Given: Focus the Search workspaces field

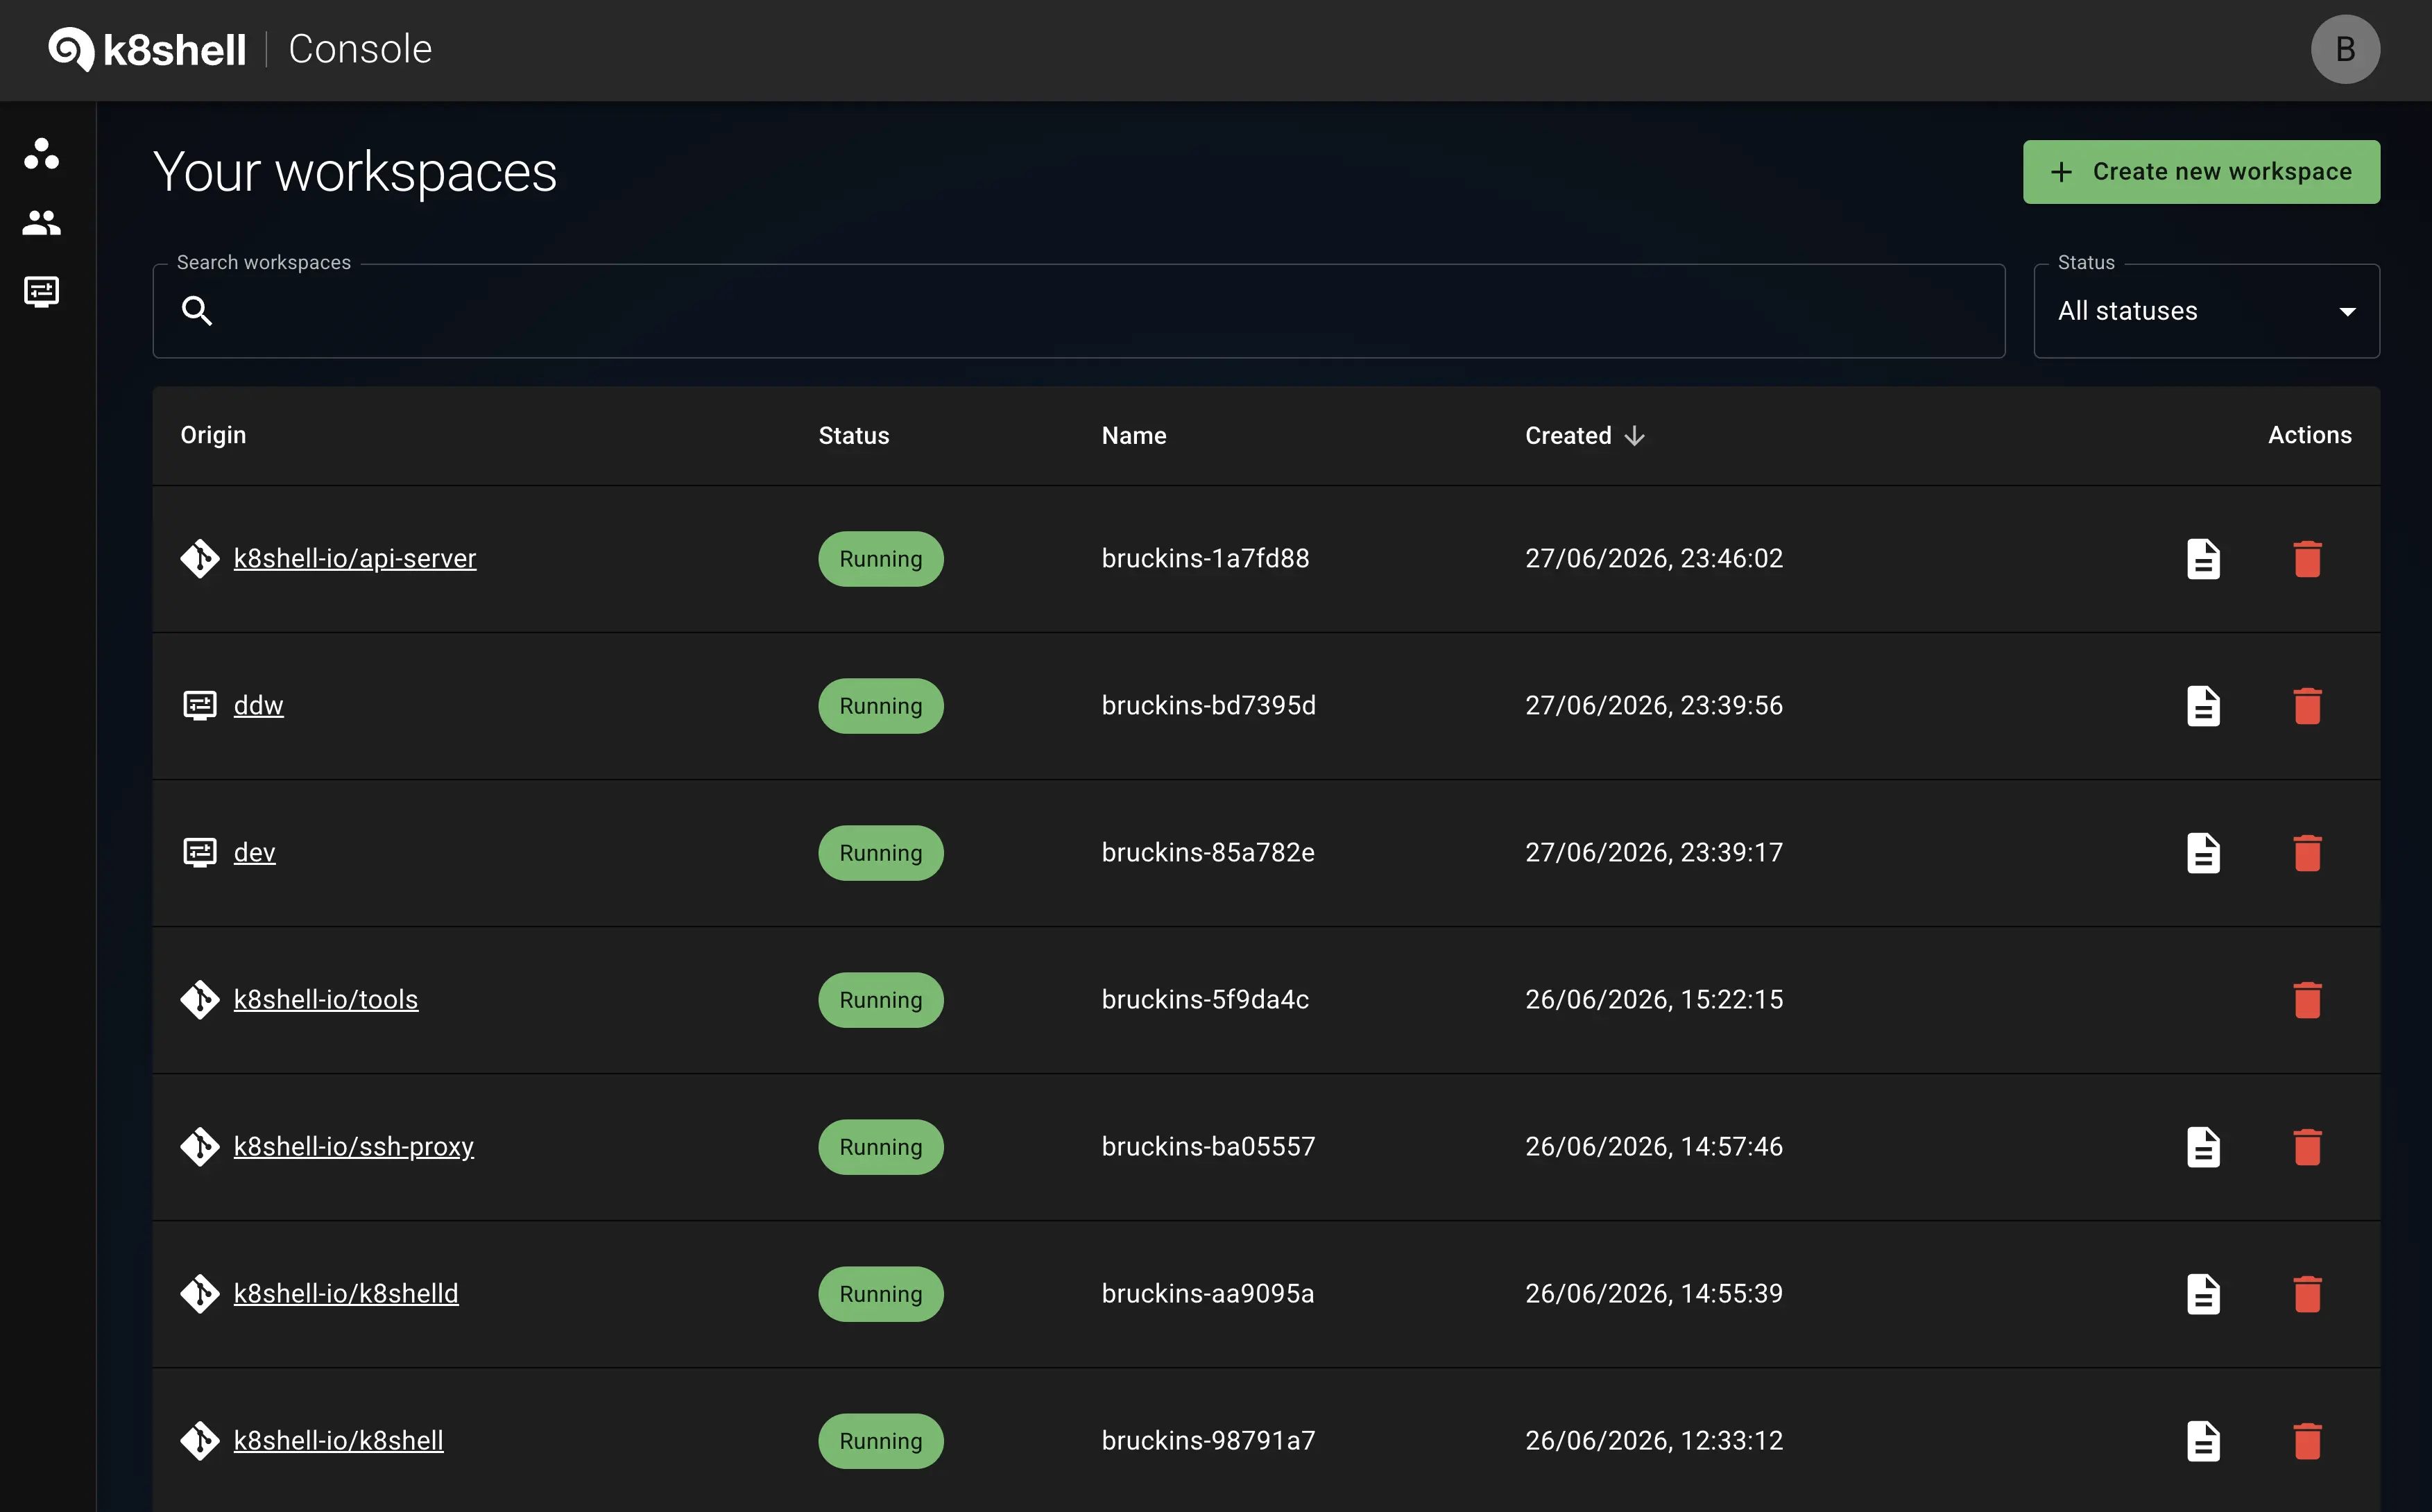Looking at the screenshot, I should [x=1079, y=311].
